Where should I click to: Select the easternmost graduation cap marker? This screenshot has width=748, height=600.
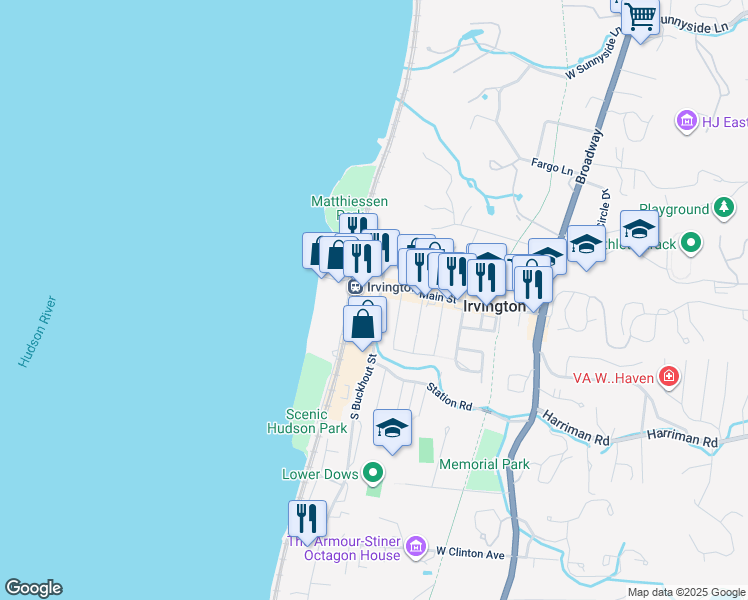(x=639, y=230)
